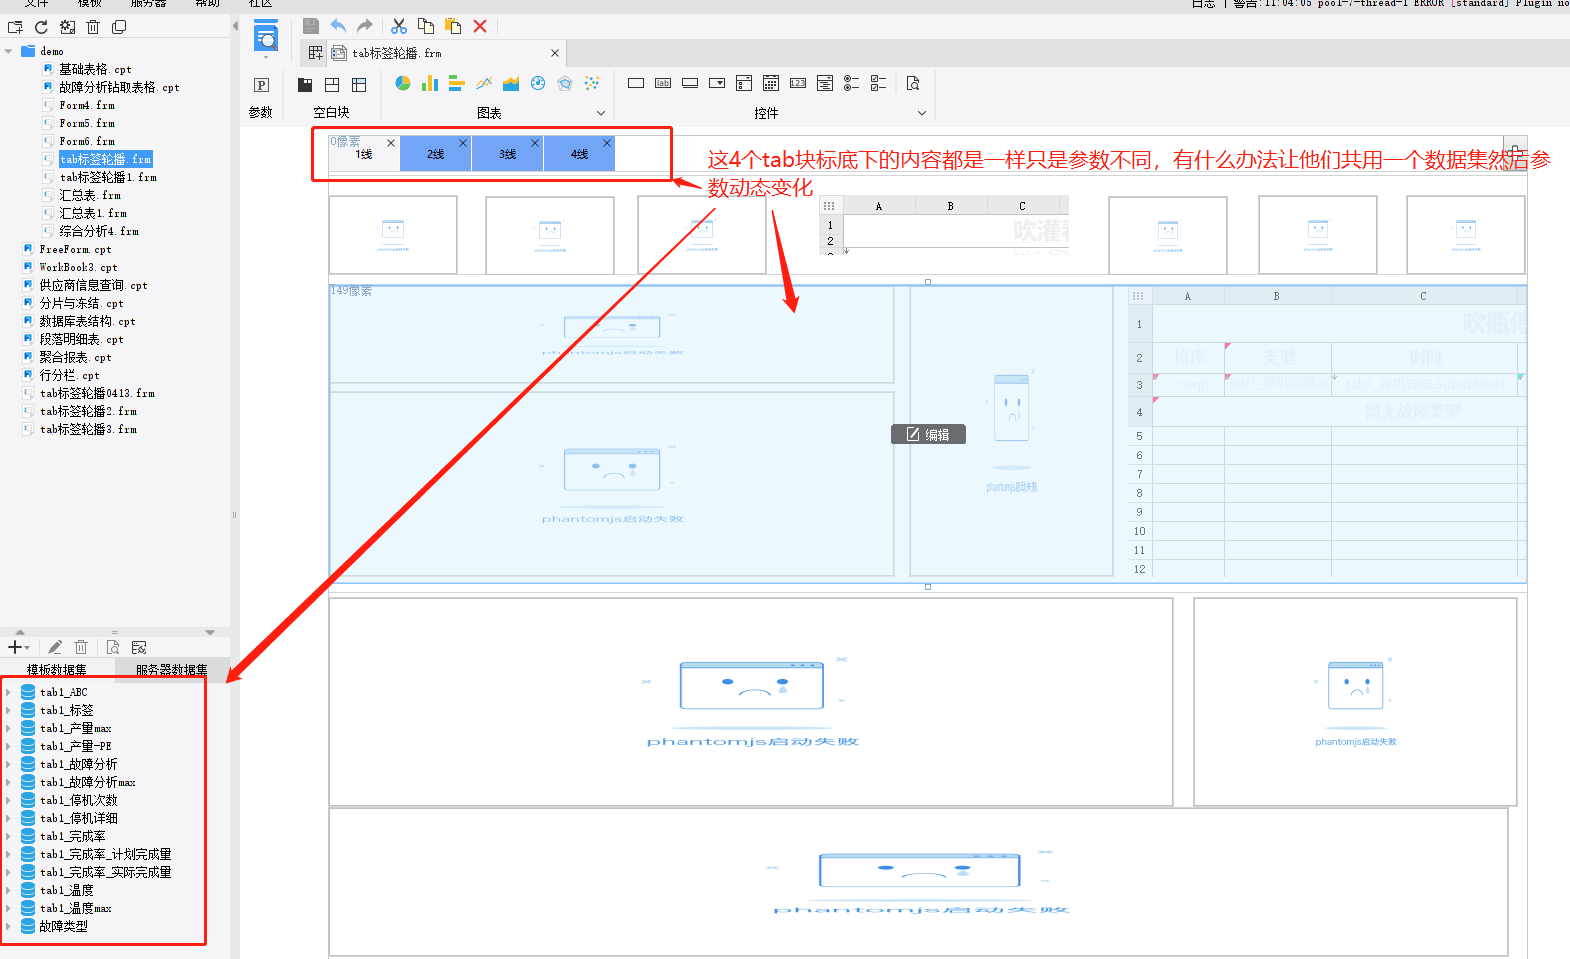The height and width of the screenshot is (959, 1570).
Task: Select the 2线 tab
Action: [x=436, y=154]
